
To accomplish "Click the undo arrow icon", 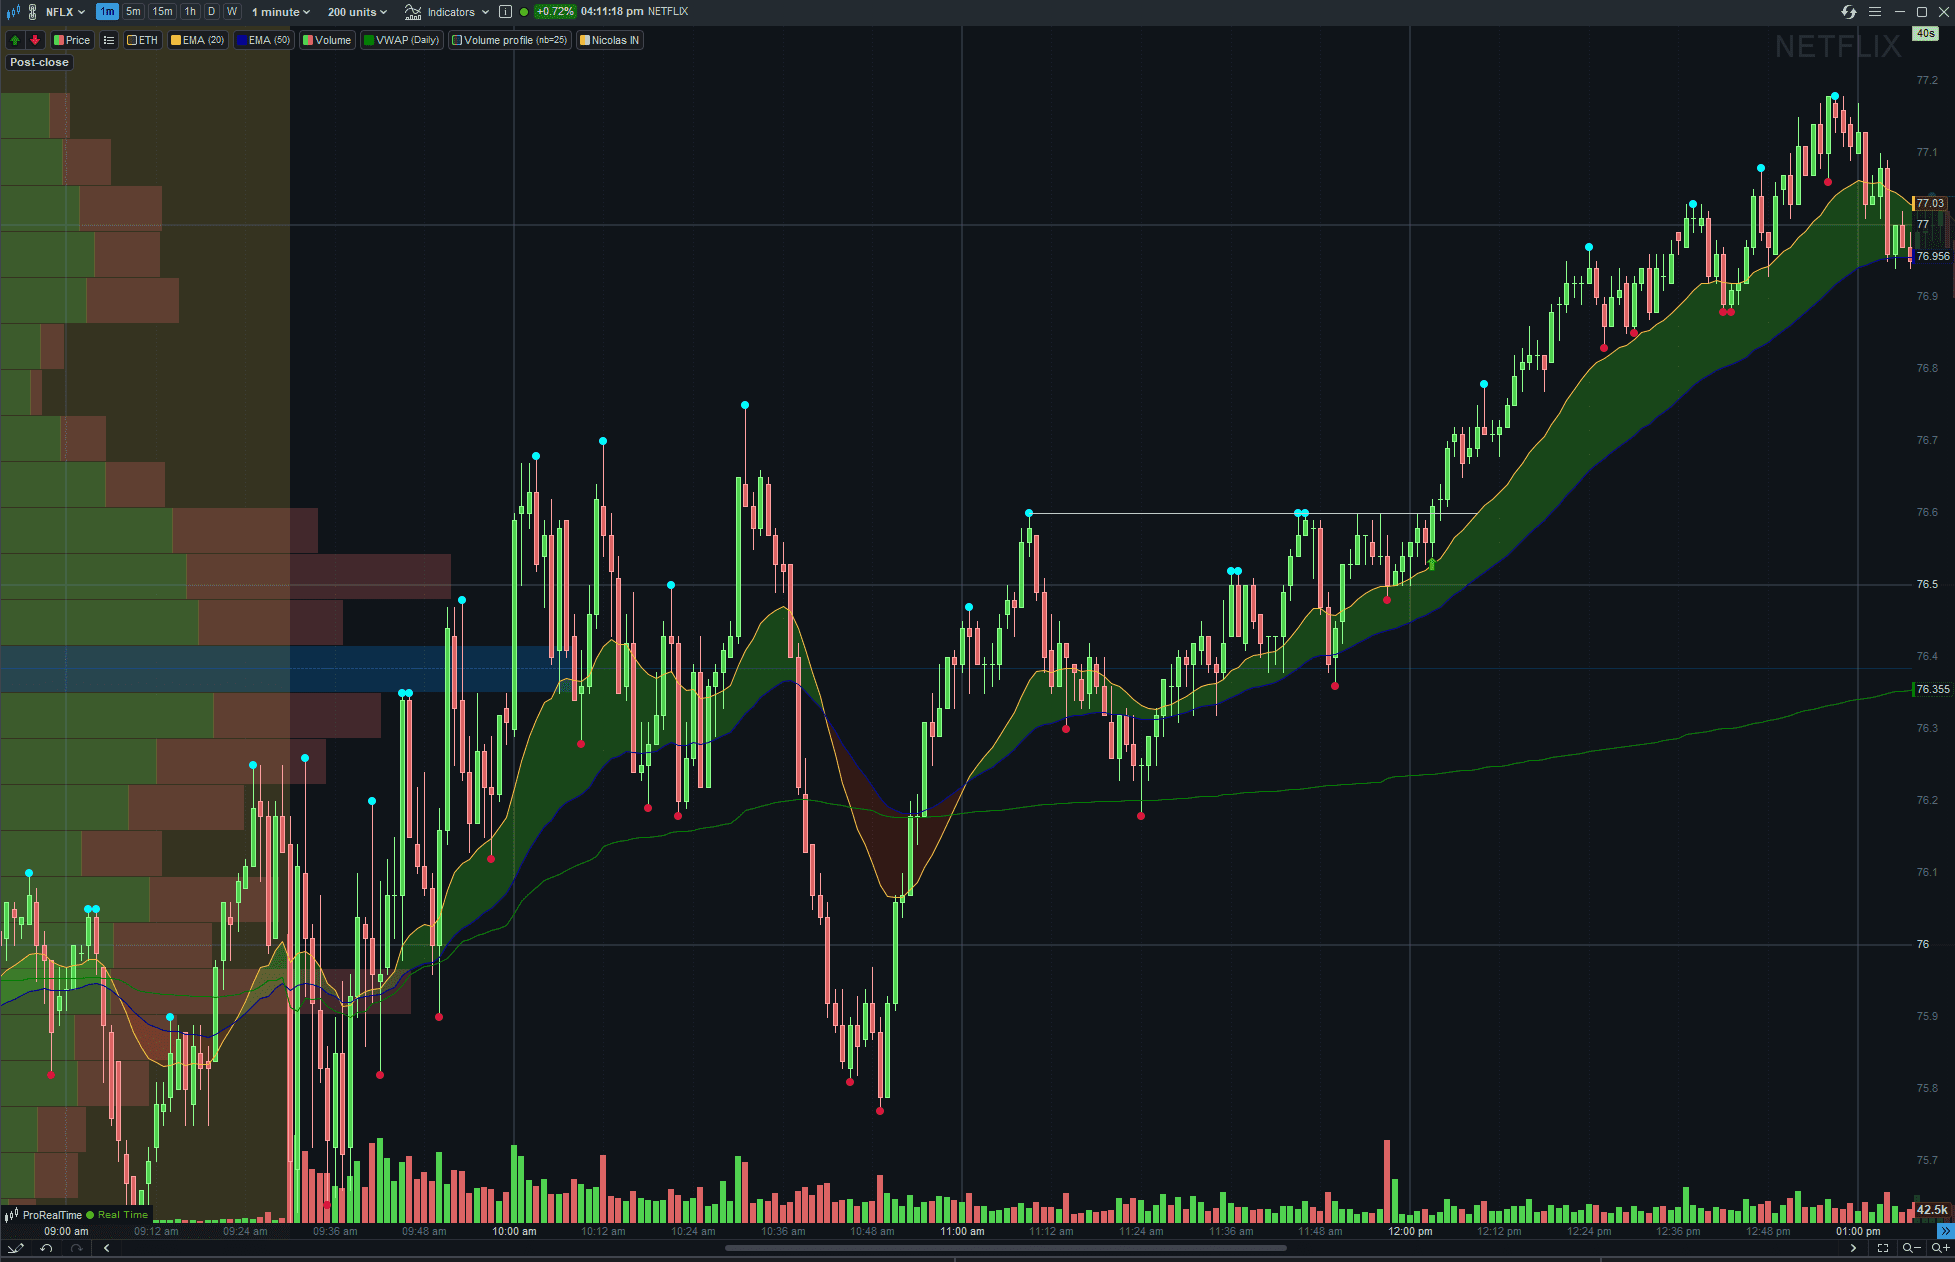I will [x=46, y=1248].
